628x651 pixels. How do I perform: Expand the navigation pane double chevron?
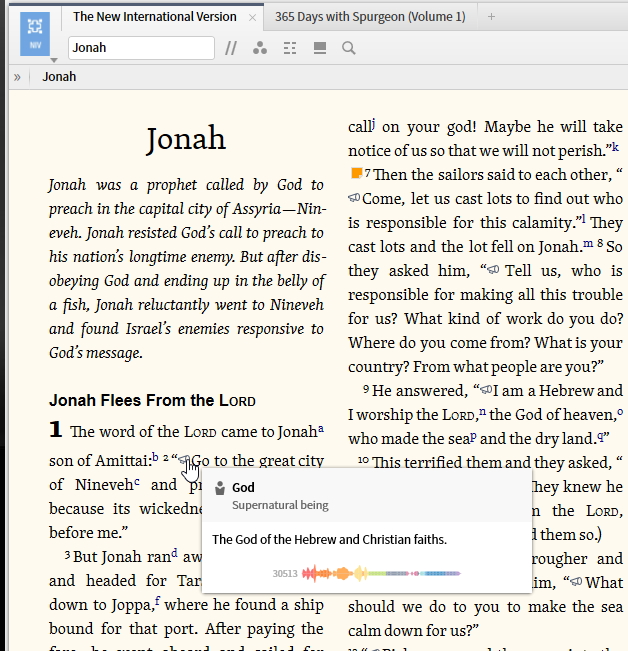(17, 77)
